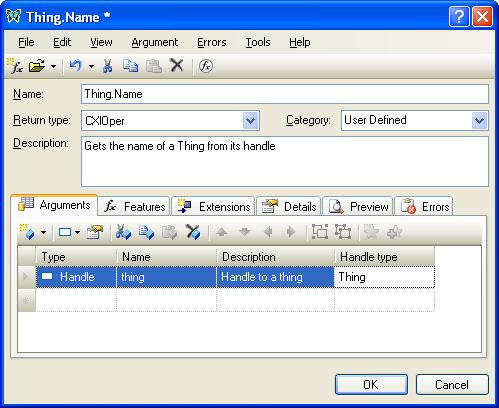Screen dimensions: 499x408
Task: Click the copy icon in top toolbar
Action: [x=130, y=66]
